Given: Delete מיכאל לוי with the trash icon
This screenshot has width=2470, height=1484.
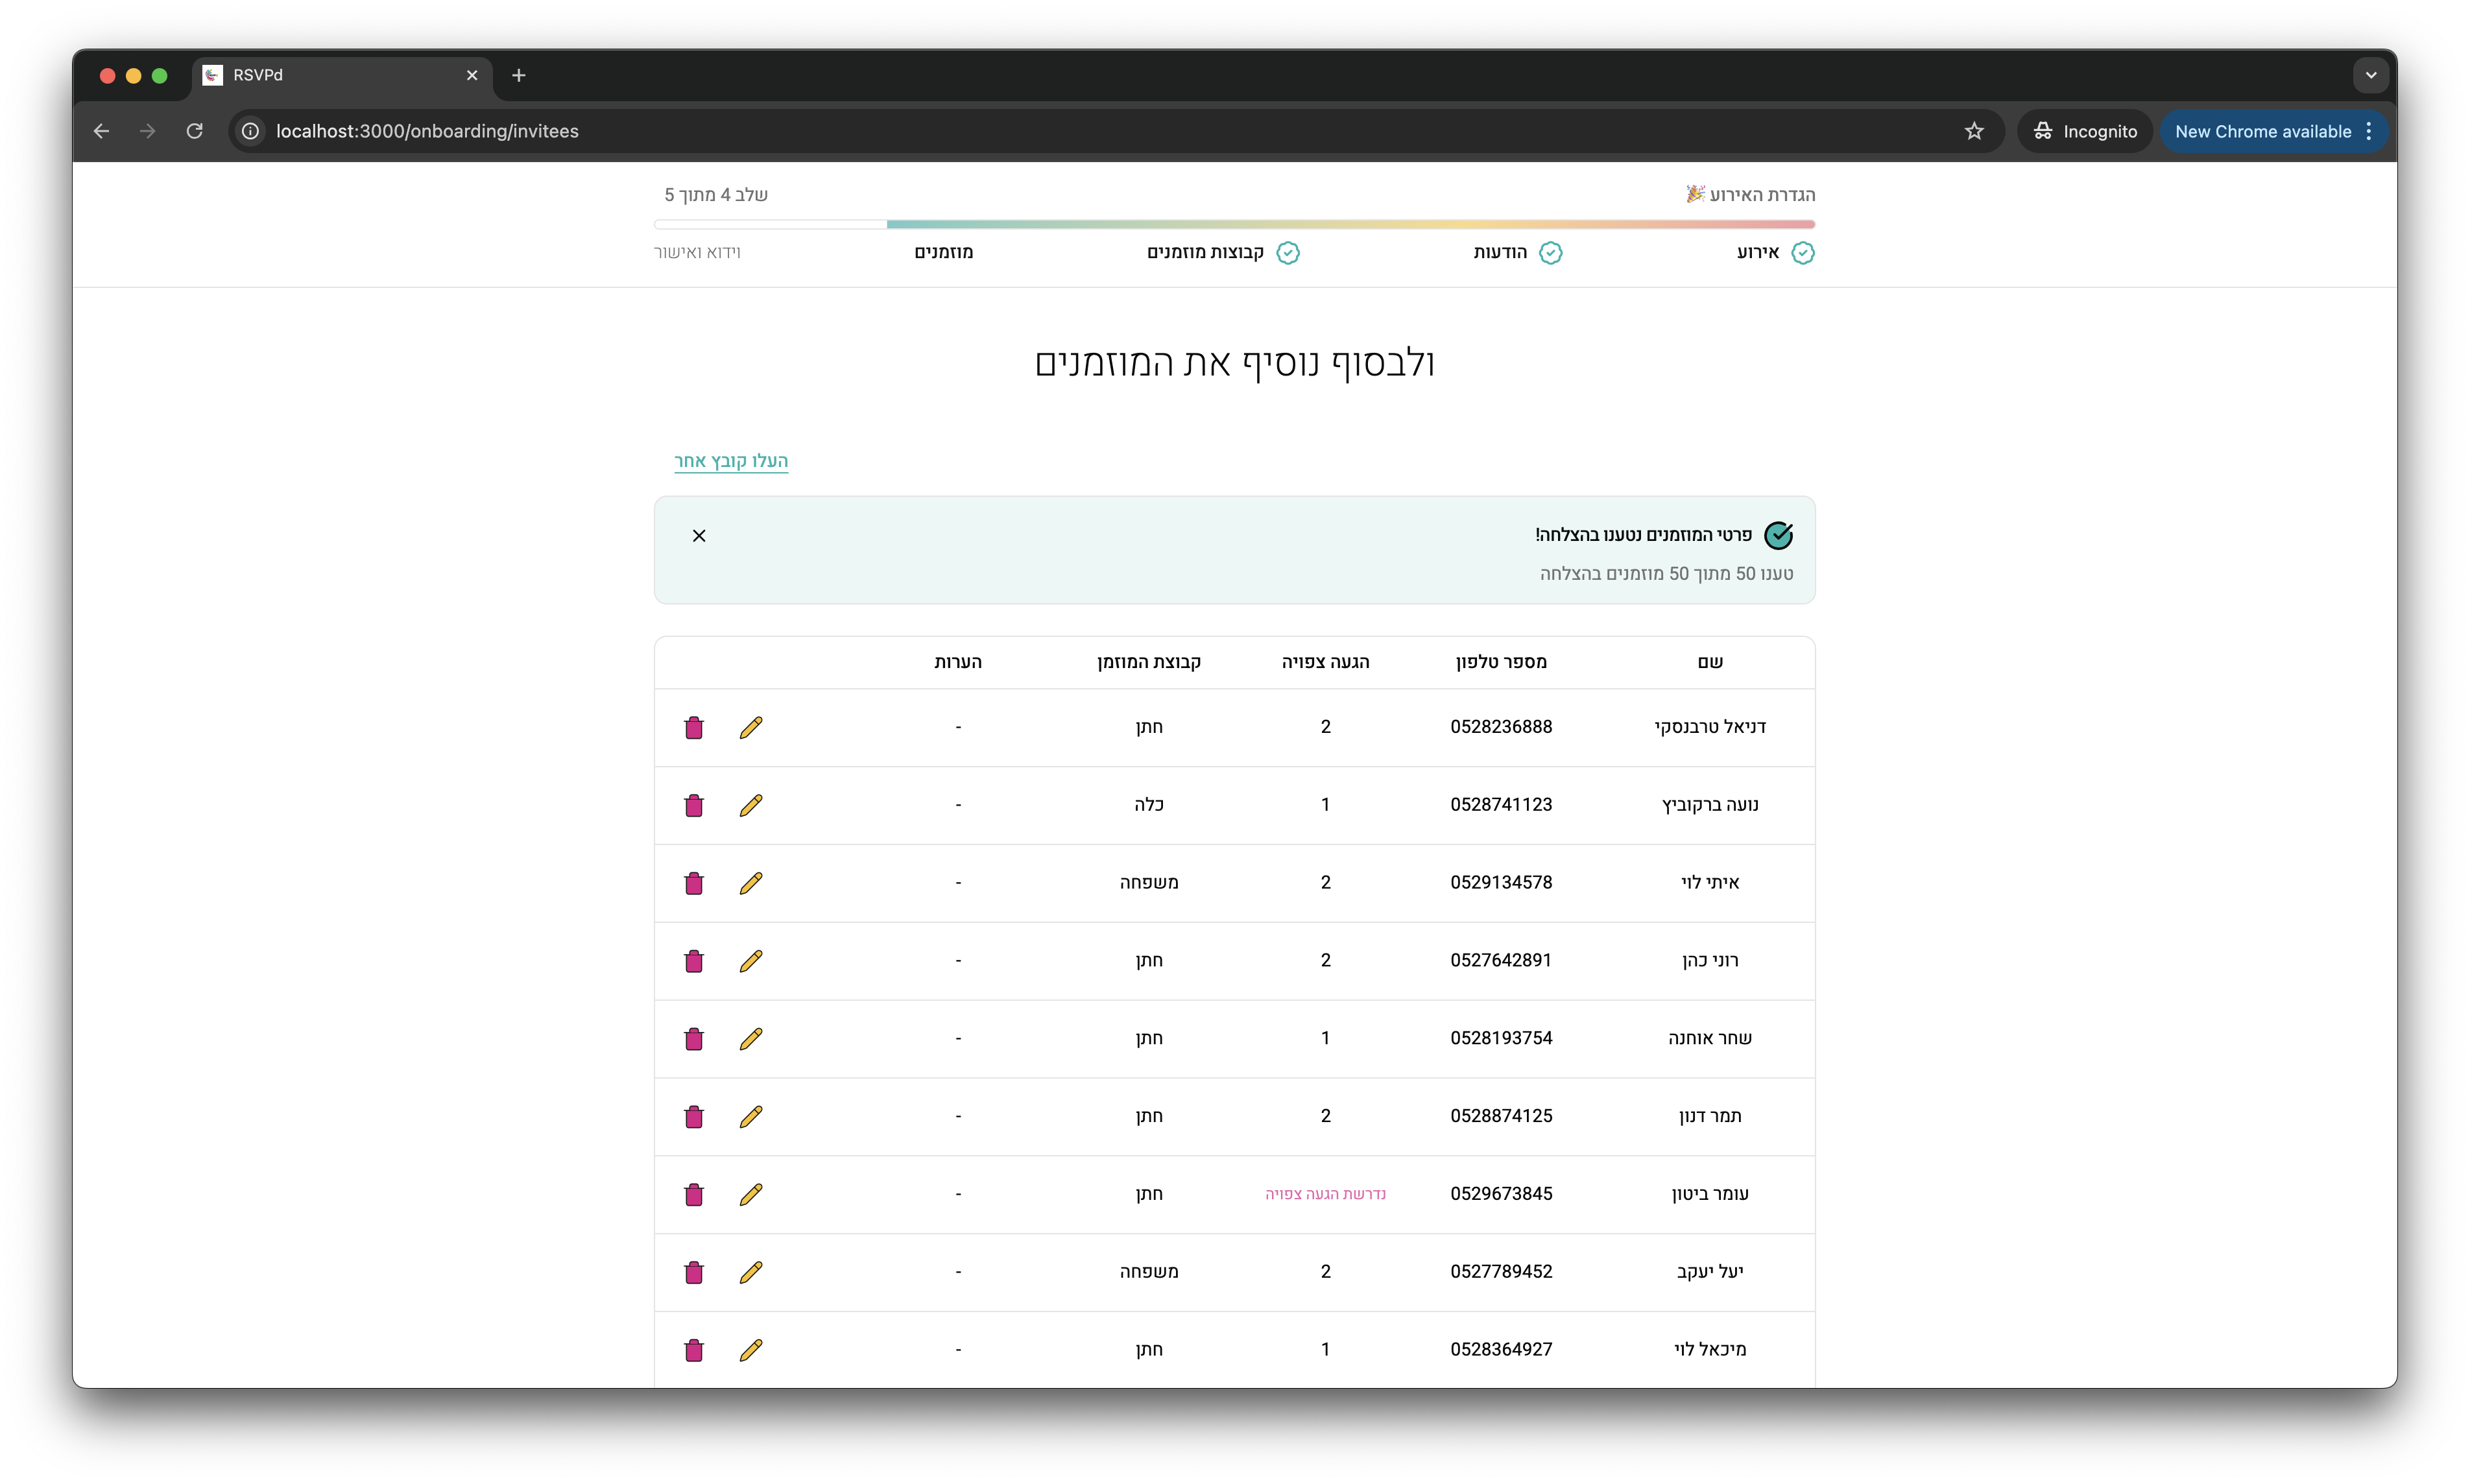Looking at the screenshot, I should (x=694, y=1350).
